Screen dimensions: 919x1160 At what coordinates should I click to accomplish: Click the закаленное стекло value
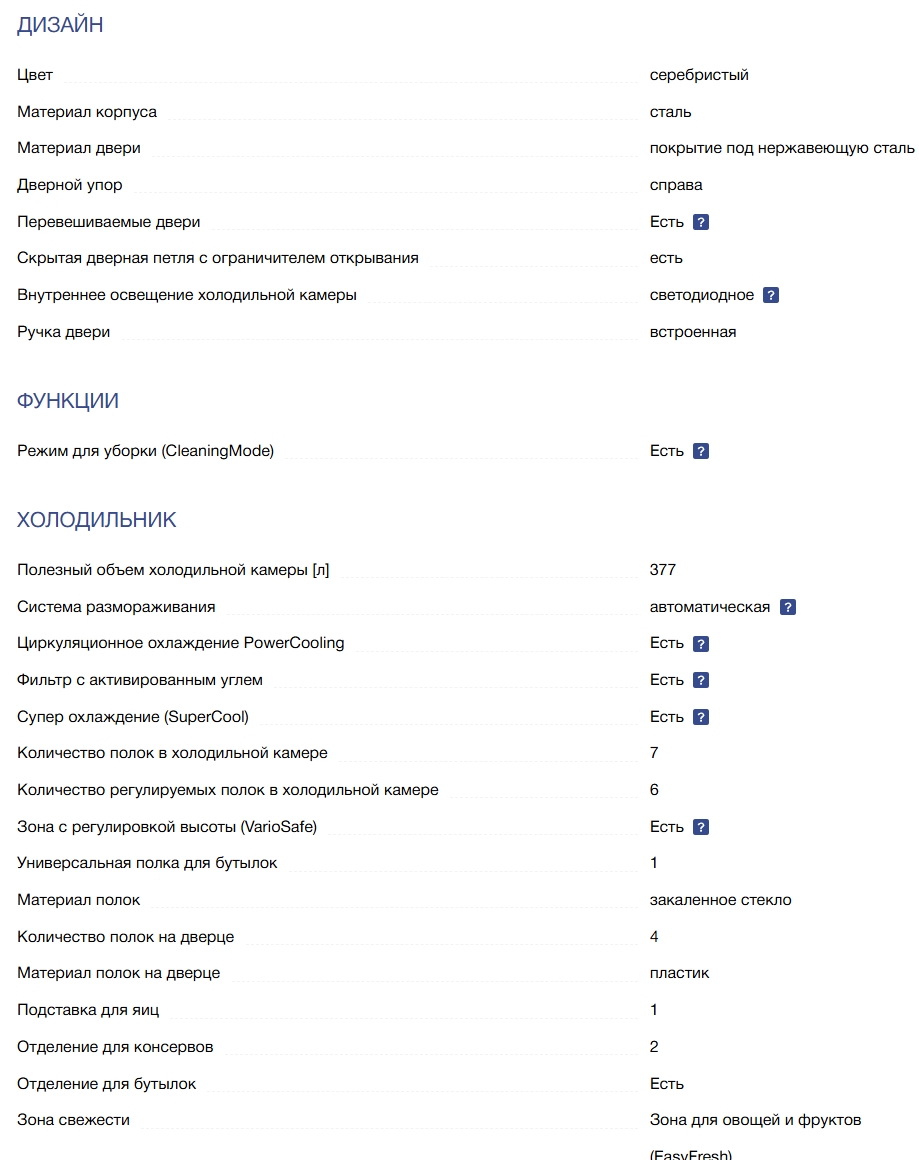coord(720,900)
